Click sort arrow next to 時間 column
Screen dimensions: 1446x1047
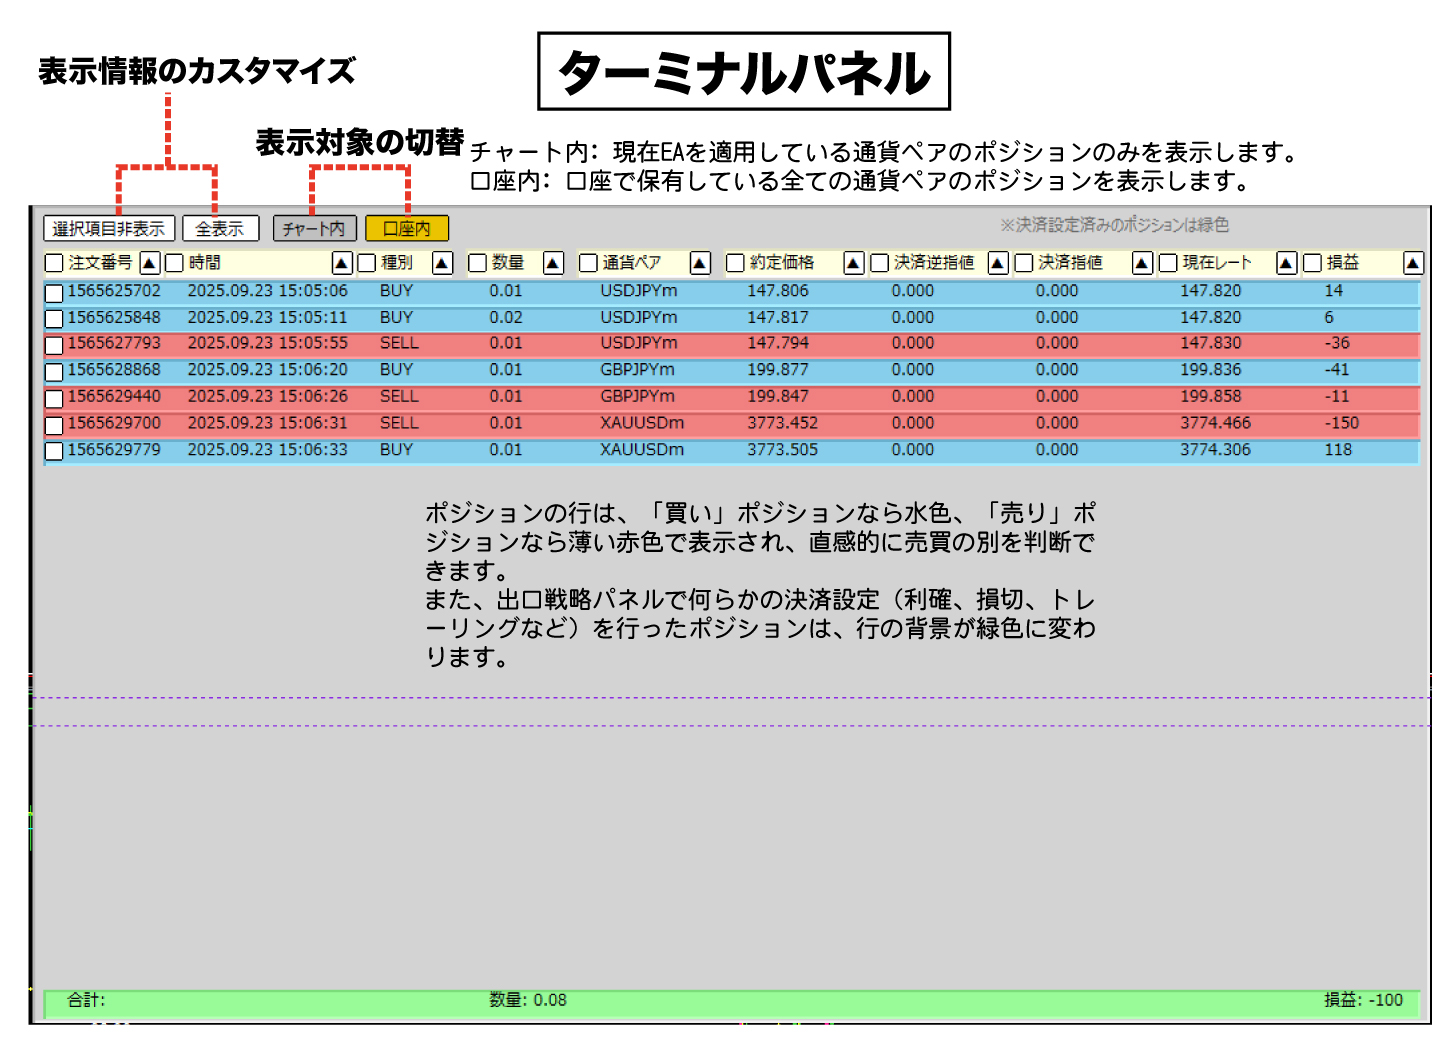342,263
